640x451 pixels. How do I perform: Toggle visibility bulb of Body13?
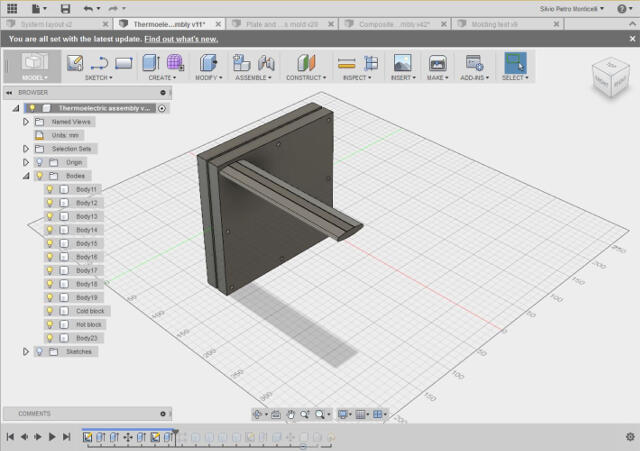pyautogui.click(x=50, y=216)
